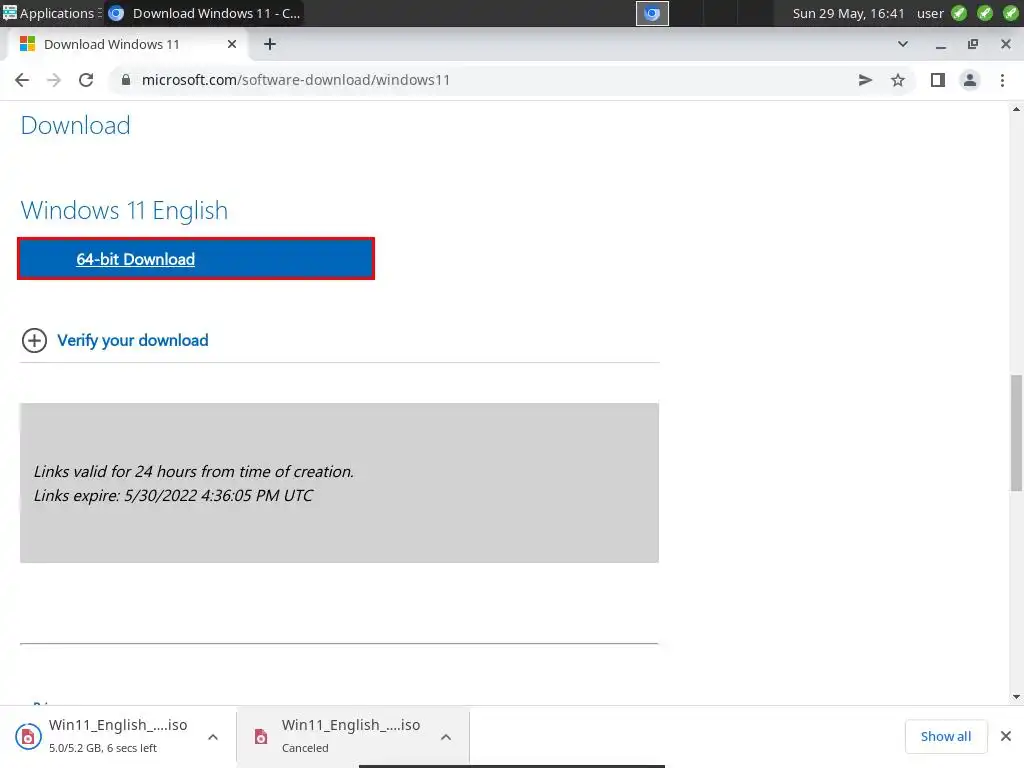Close the downloads bar
The width and height of the screenshot is (1024, 768).
click(x=1006, y=736)
